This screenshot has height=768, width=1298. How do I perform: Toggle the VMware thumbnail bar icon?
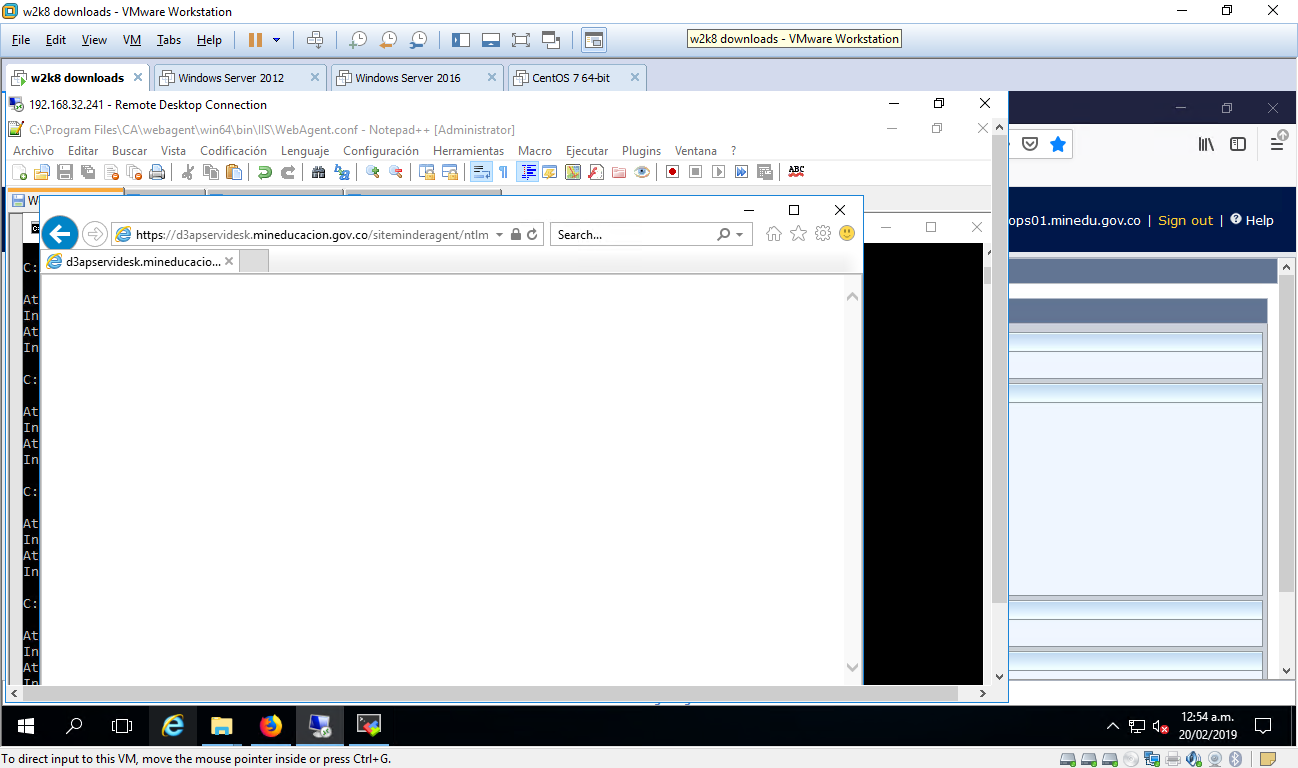pos(490,40)
